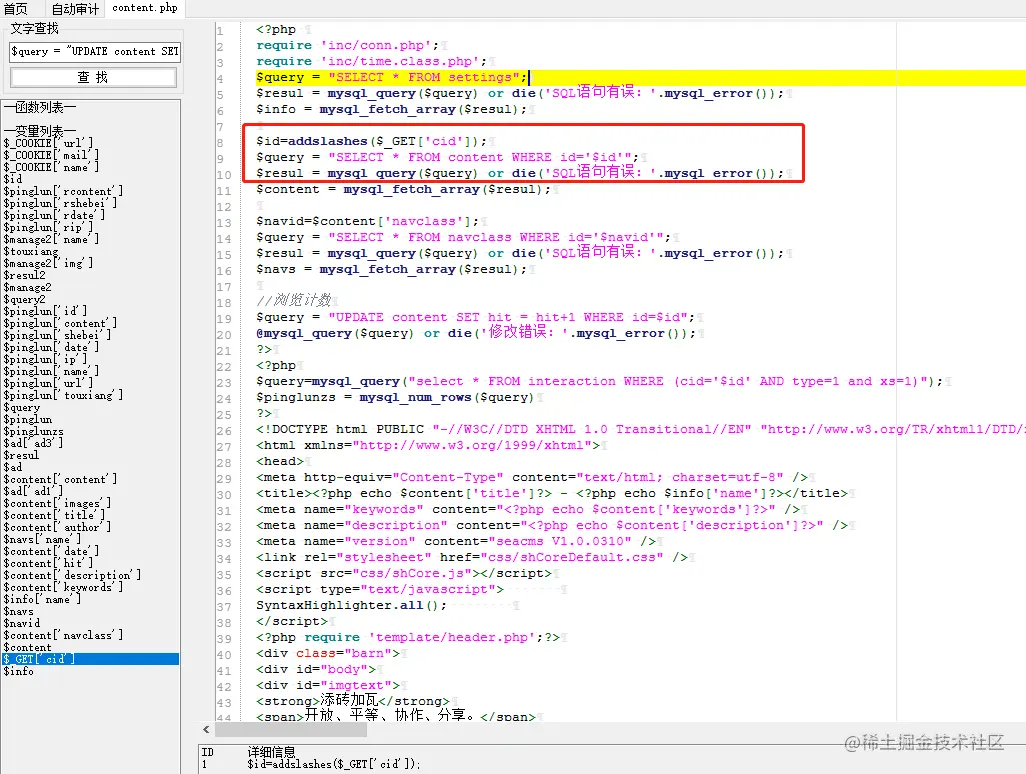Click line 39 require template/header.php
The image size is (1026, 774).
point(408,637)
